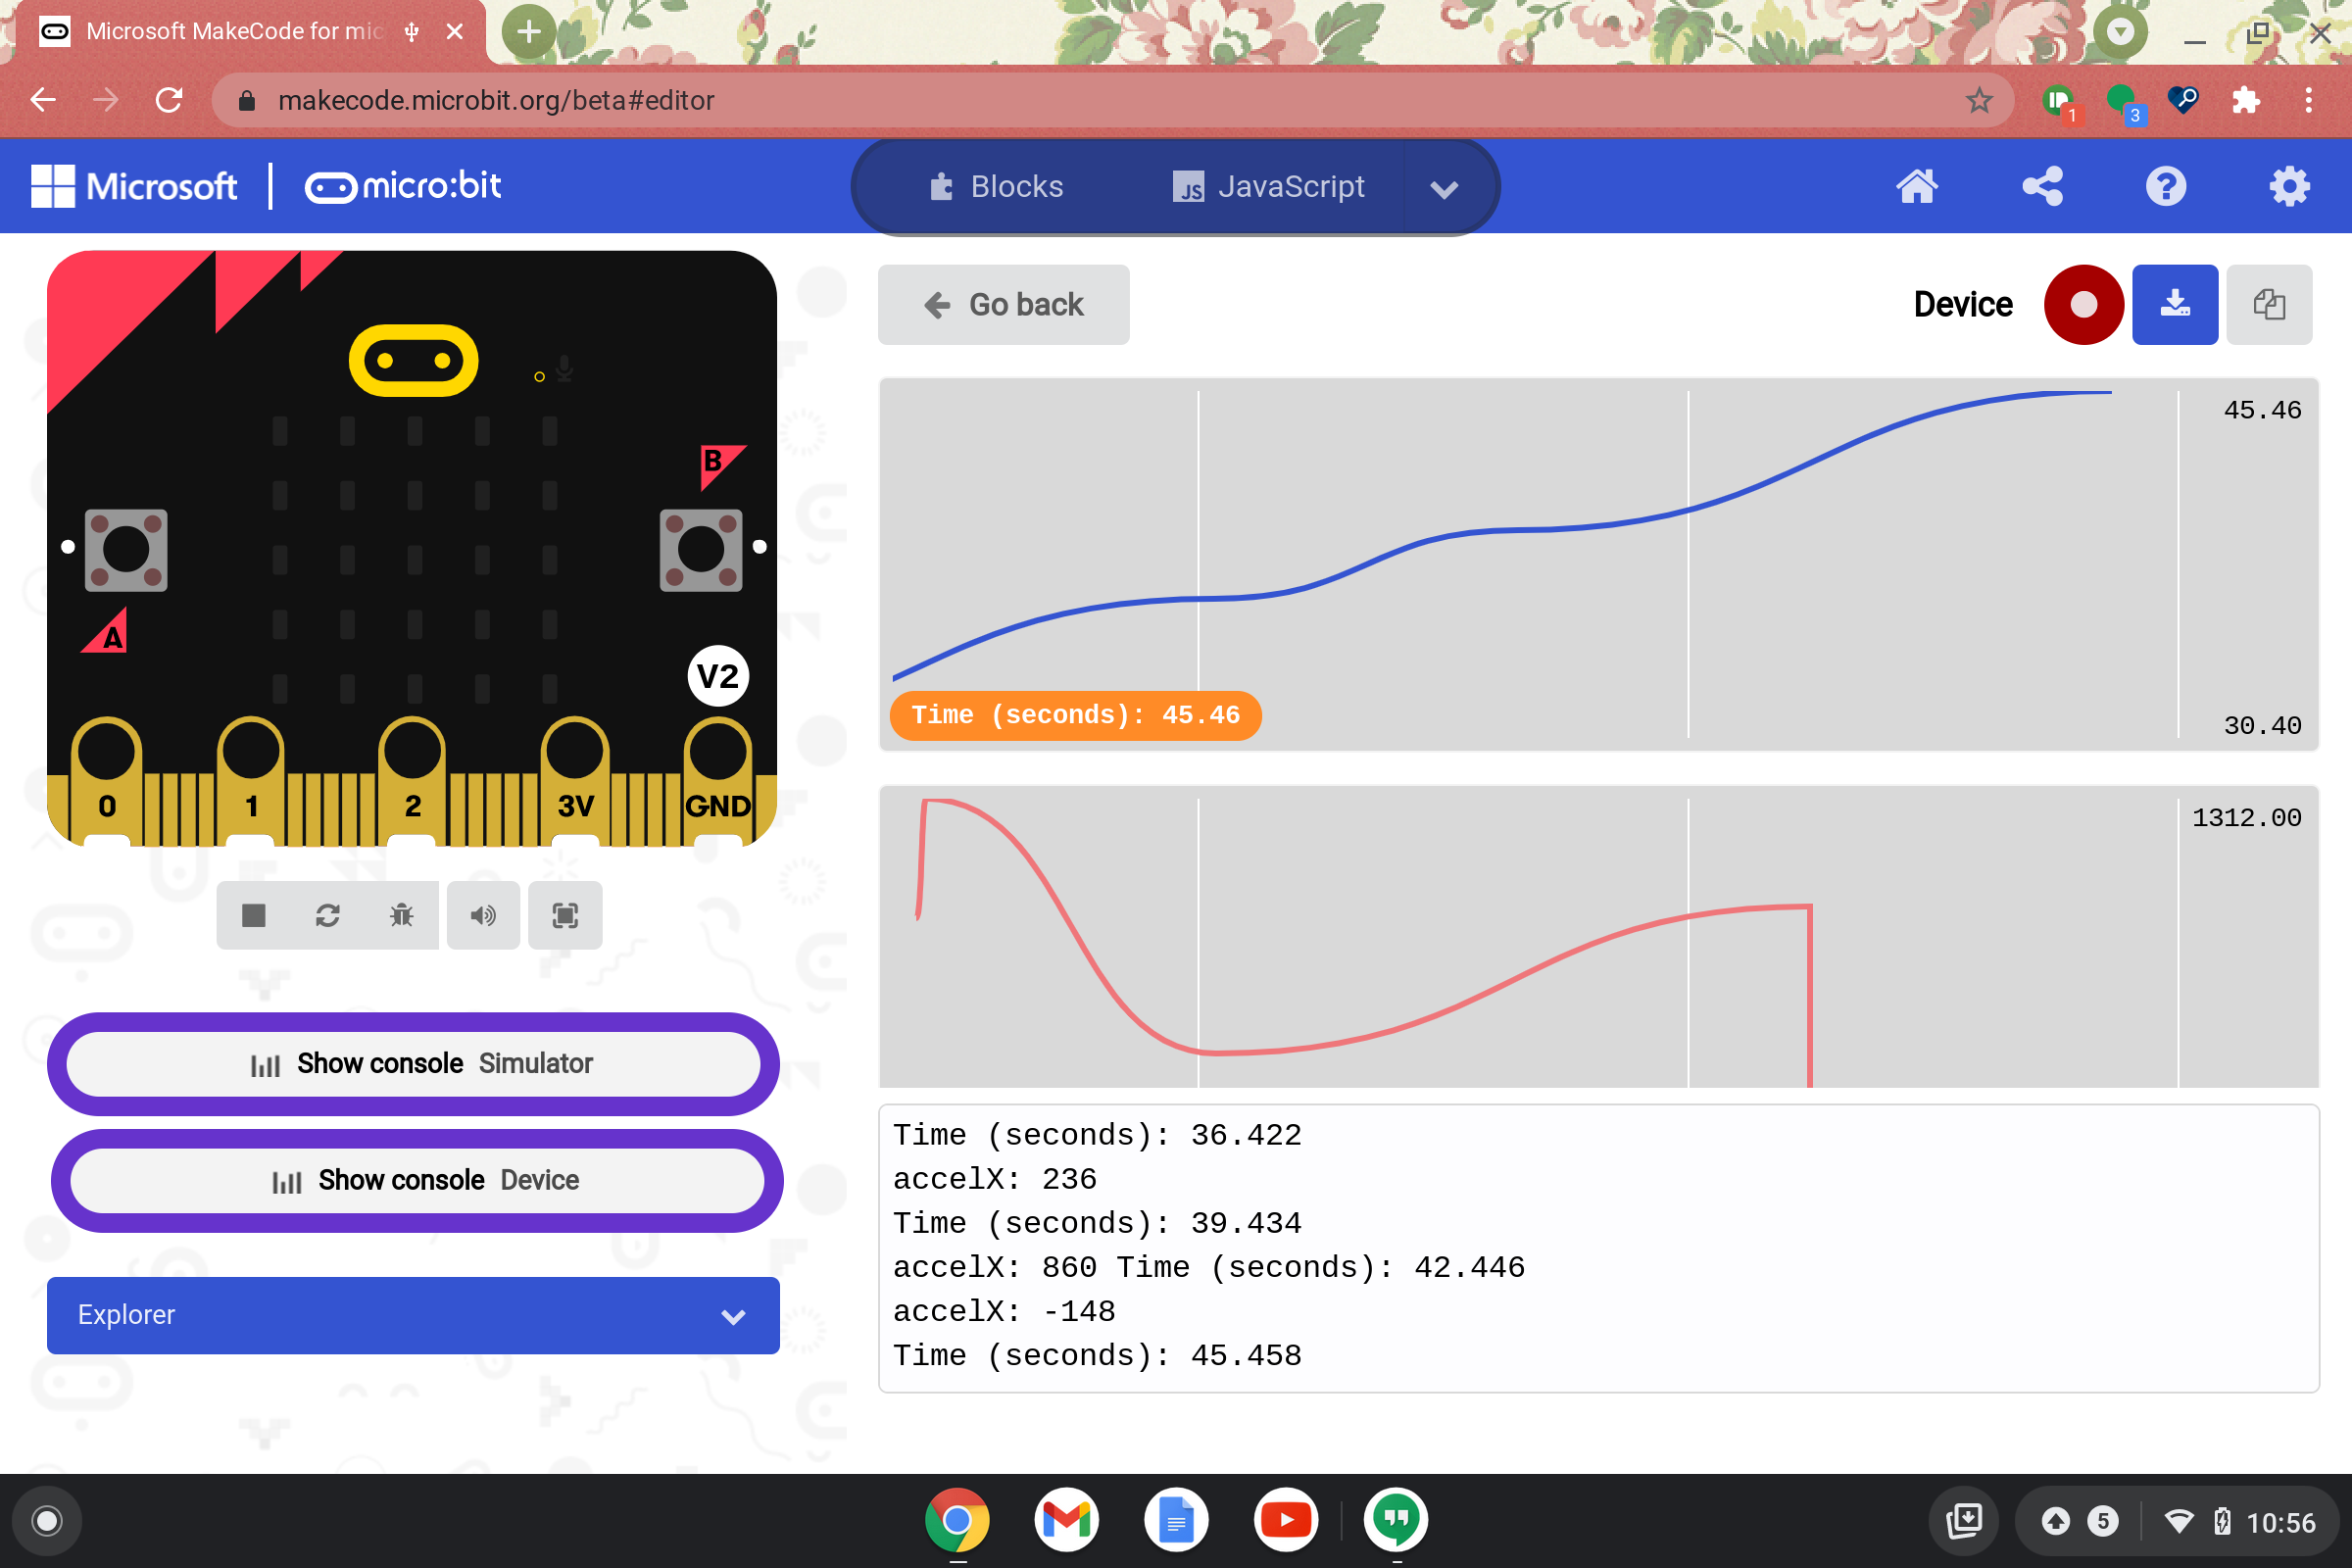Screen dimensions: 2352x1568
Task: Switch to the JavaScript editor
Action: pyautogui.click(x=1268, y=186)
